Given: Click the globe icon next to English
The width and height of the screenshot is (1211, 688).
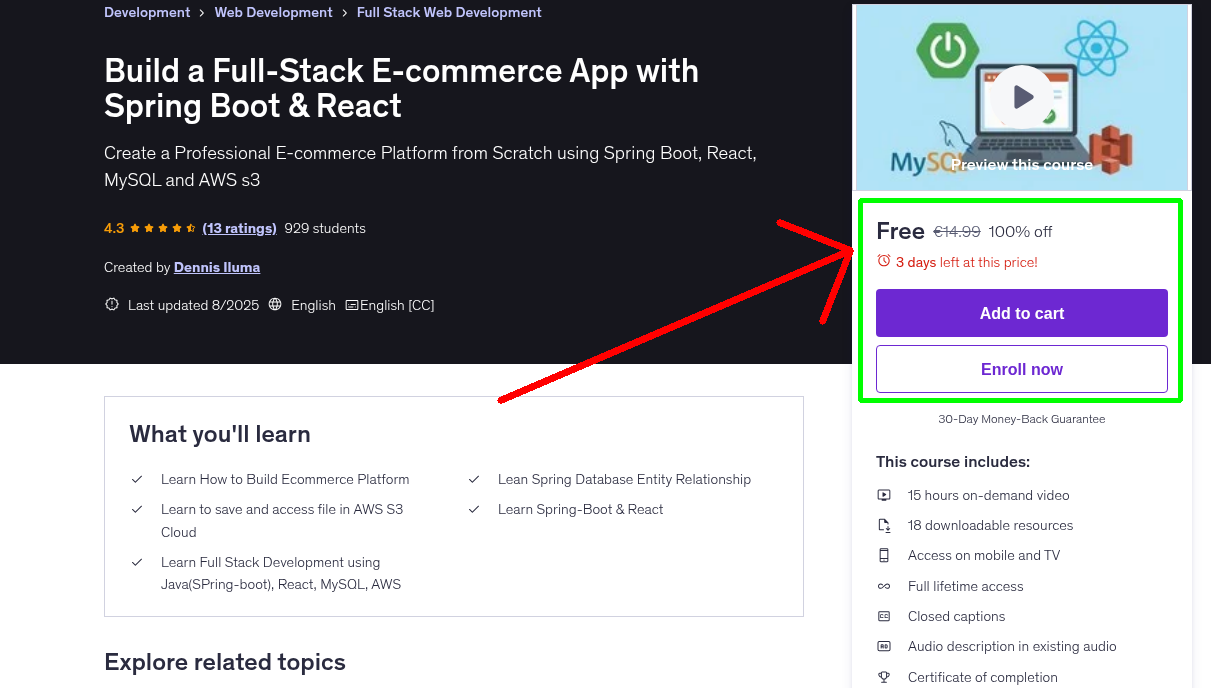Looking at the screenshot, I should click(275, 305).
